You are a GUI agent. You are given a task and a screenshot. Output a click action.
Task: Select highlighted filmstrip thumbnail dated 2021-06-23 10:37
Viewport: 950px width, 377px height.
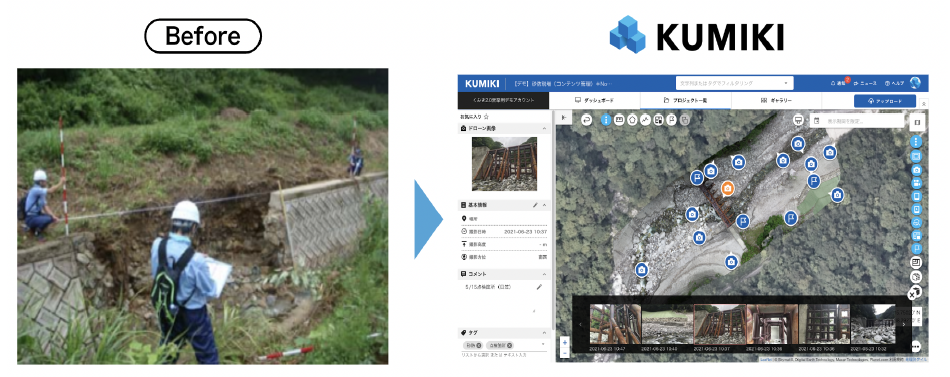(x=720, y=324)
